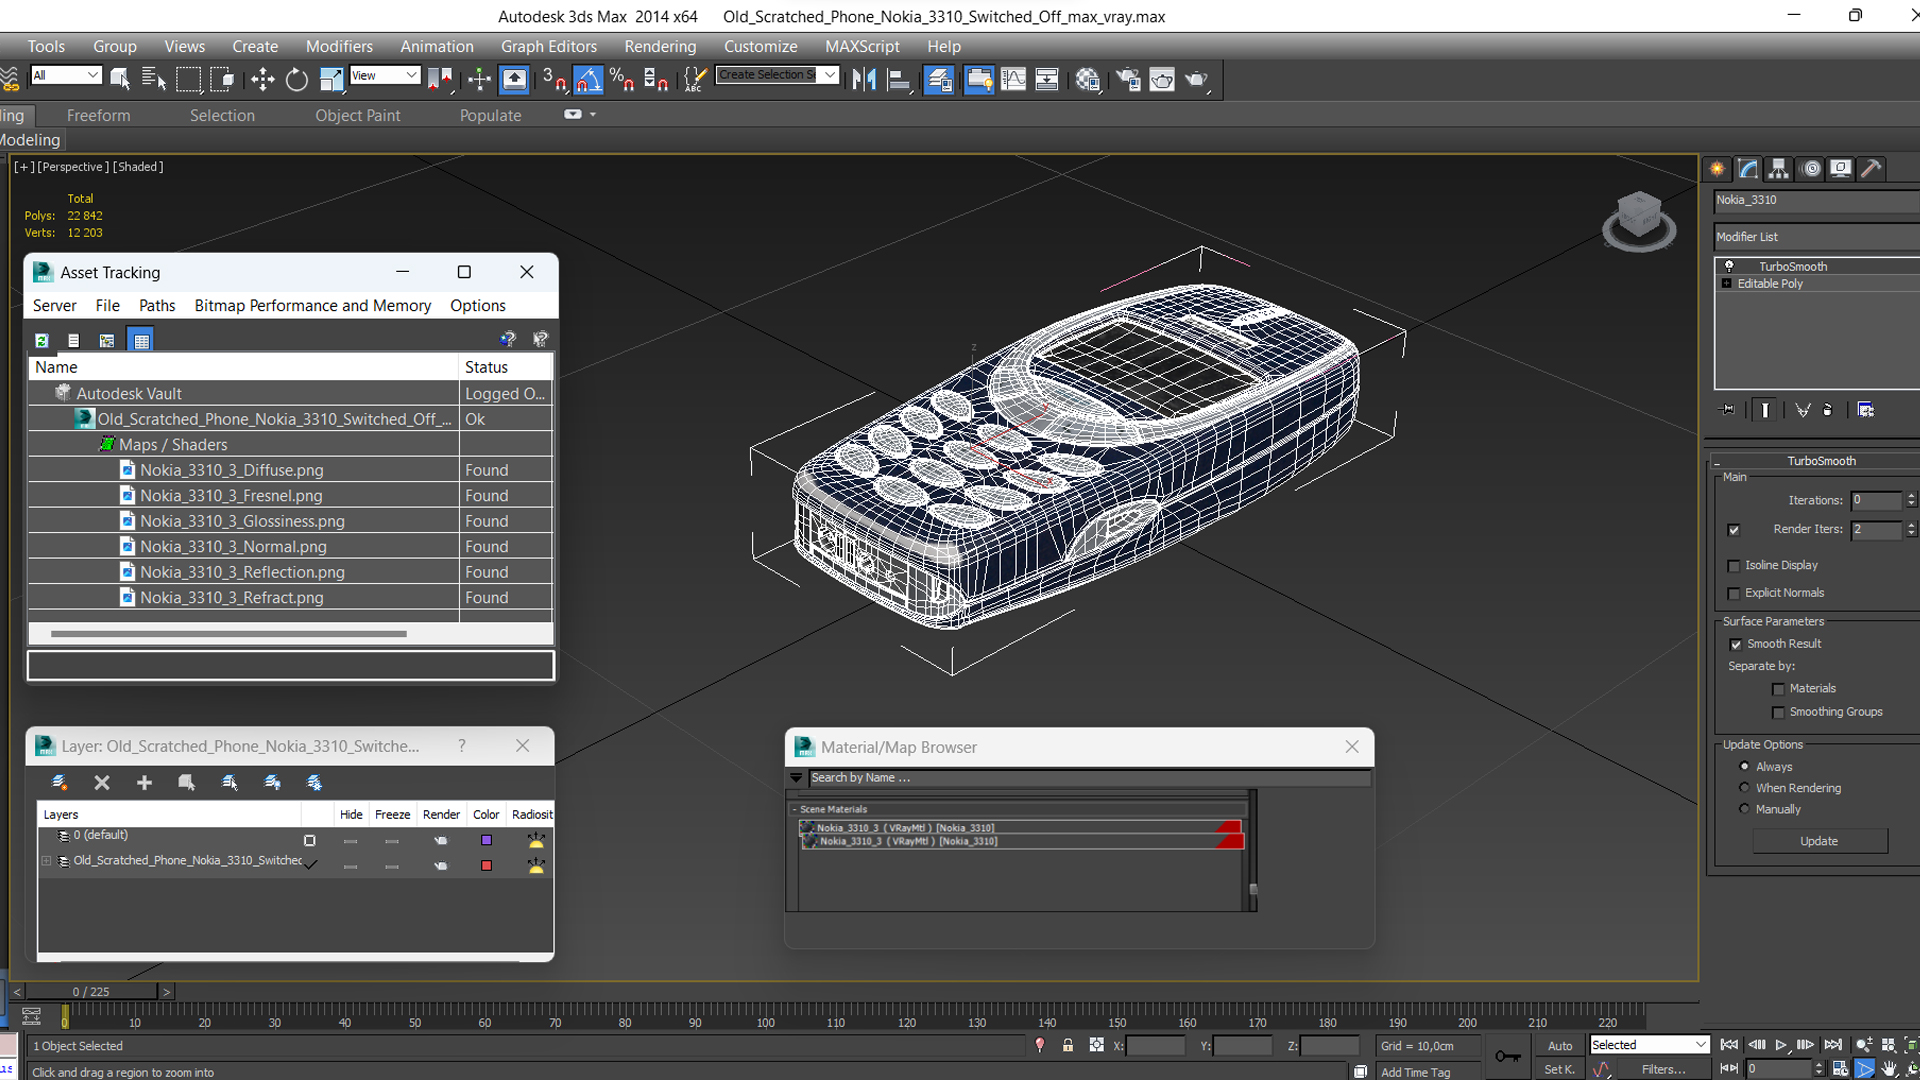Click the Align tool icon
The height and width of the screenshot is (1080, 1920).
tap(899, 79)
